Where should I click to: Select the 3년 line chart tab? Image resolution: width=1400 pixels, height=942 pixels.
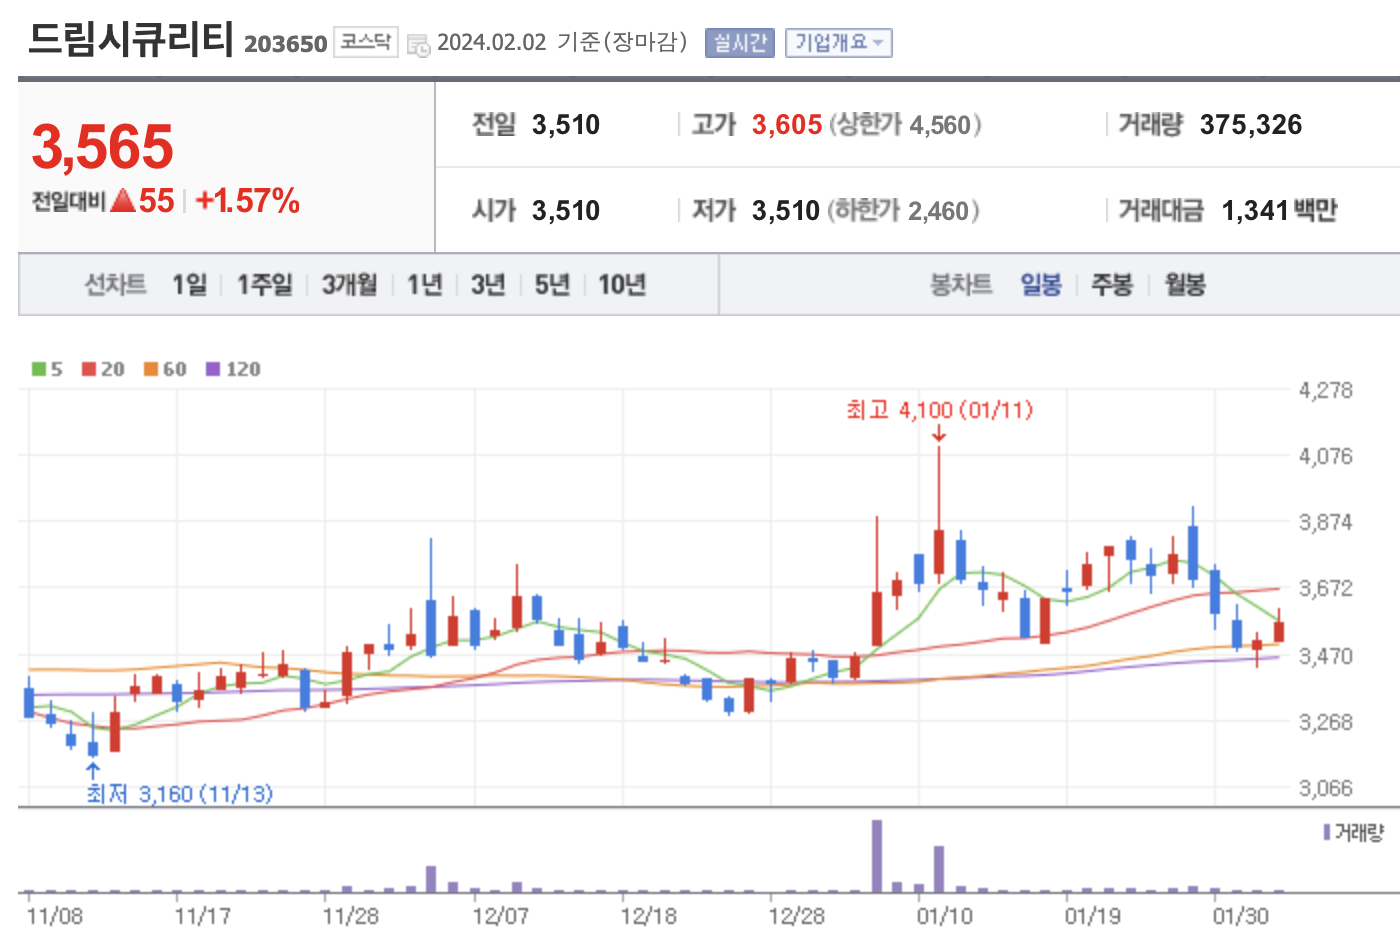point(488,285)
